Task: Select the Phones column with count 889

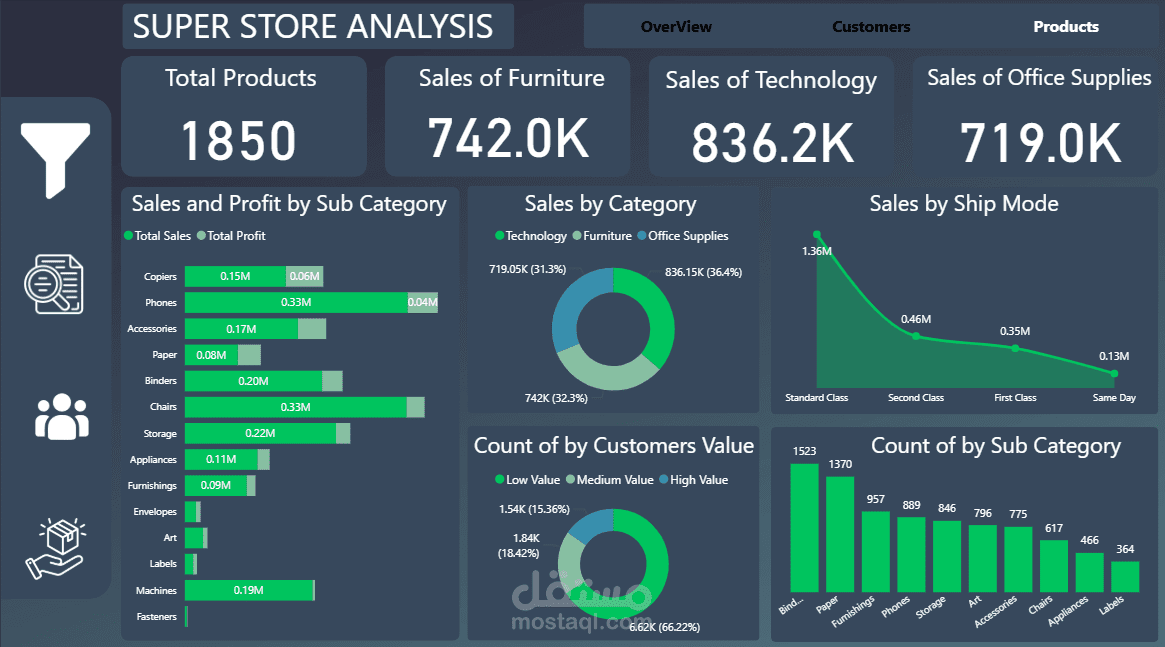Action: click(912, 554)
